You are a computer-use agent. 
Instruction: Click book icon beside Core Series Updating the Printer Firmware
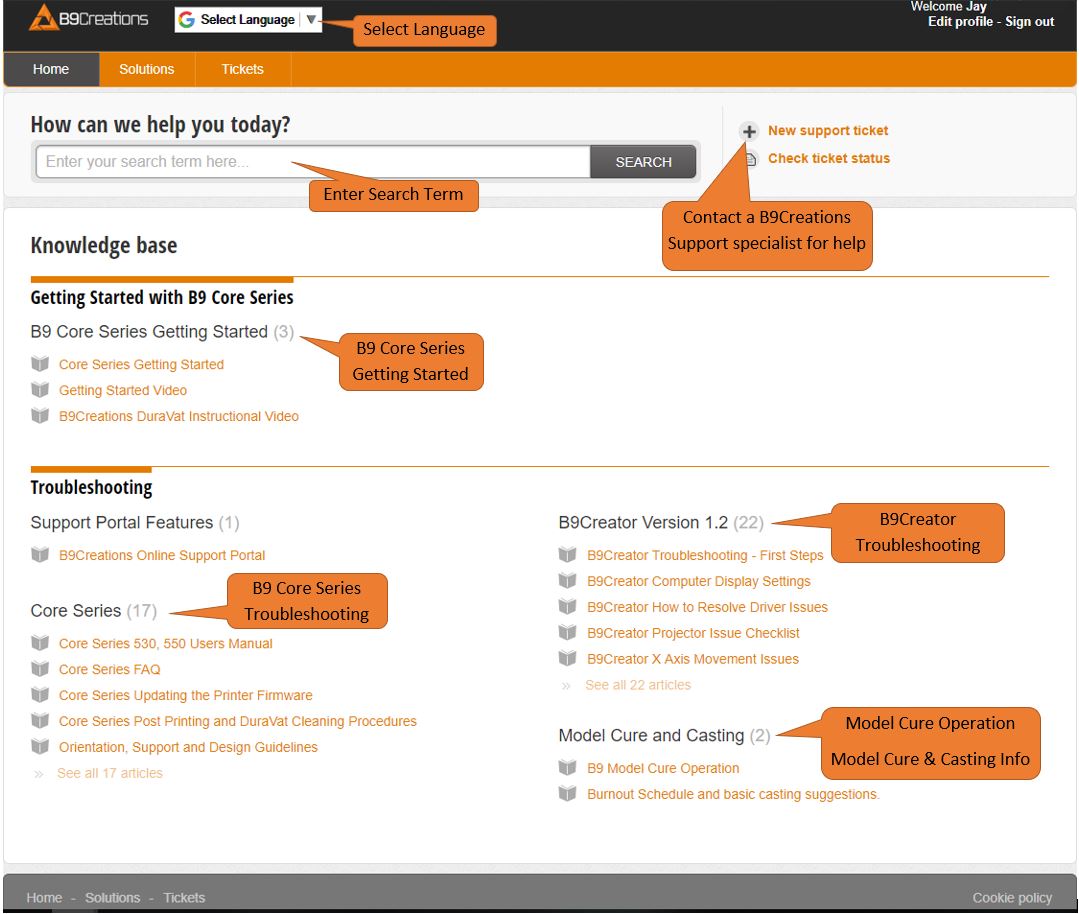(41, 694)
